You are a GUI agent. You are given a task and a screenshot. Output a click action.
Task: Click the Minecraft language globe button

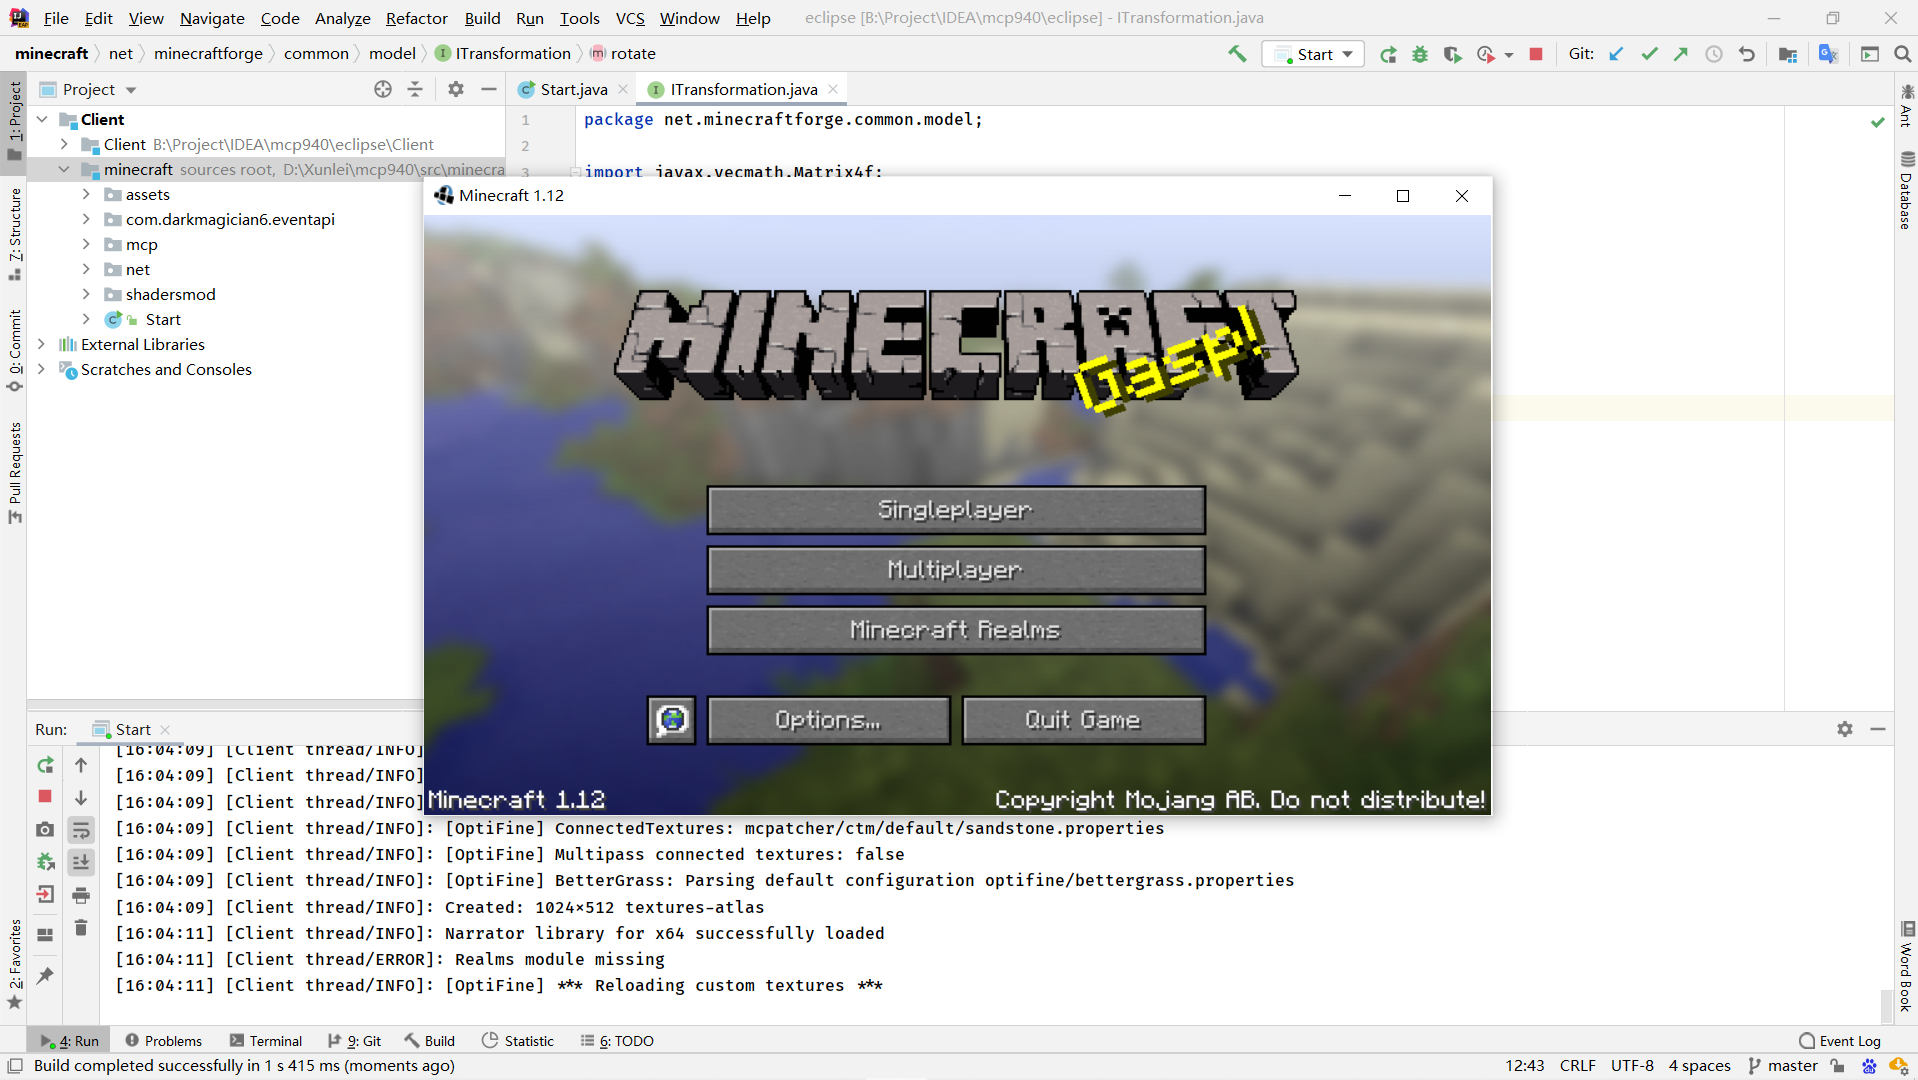click(672, 720)
